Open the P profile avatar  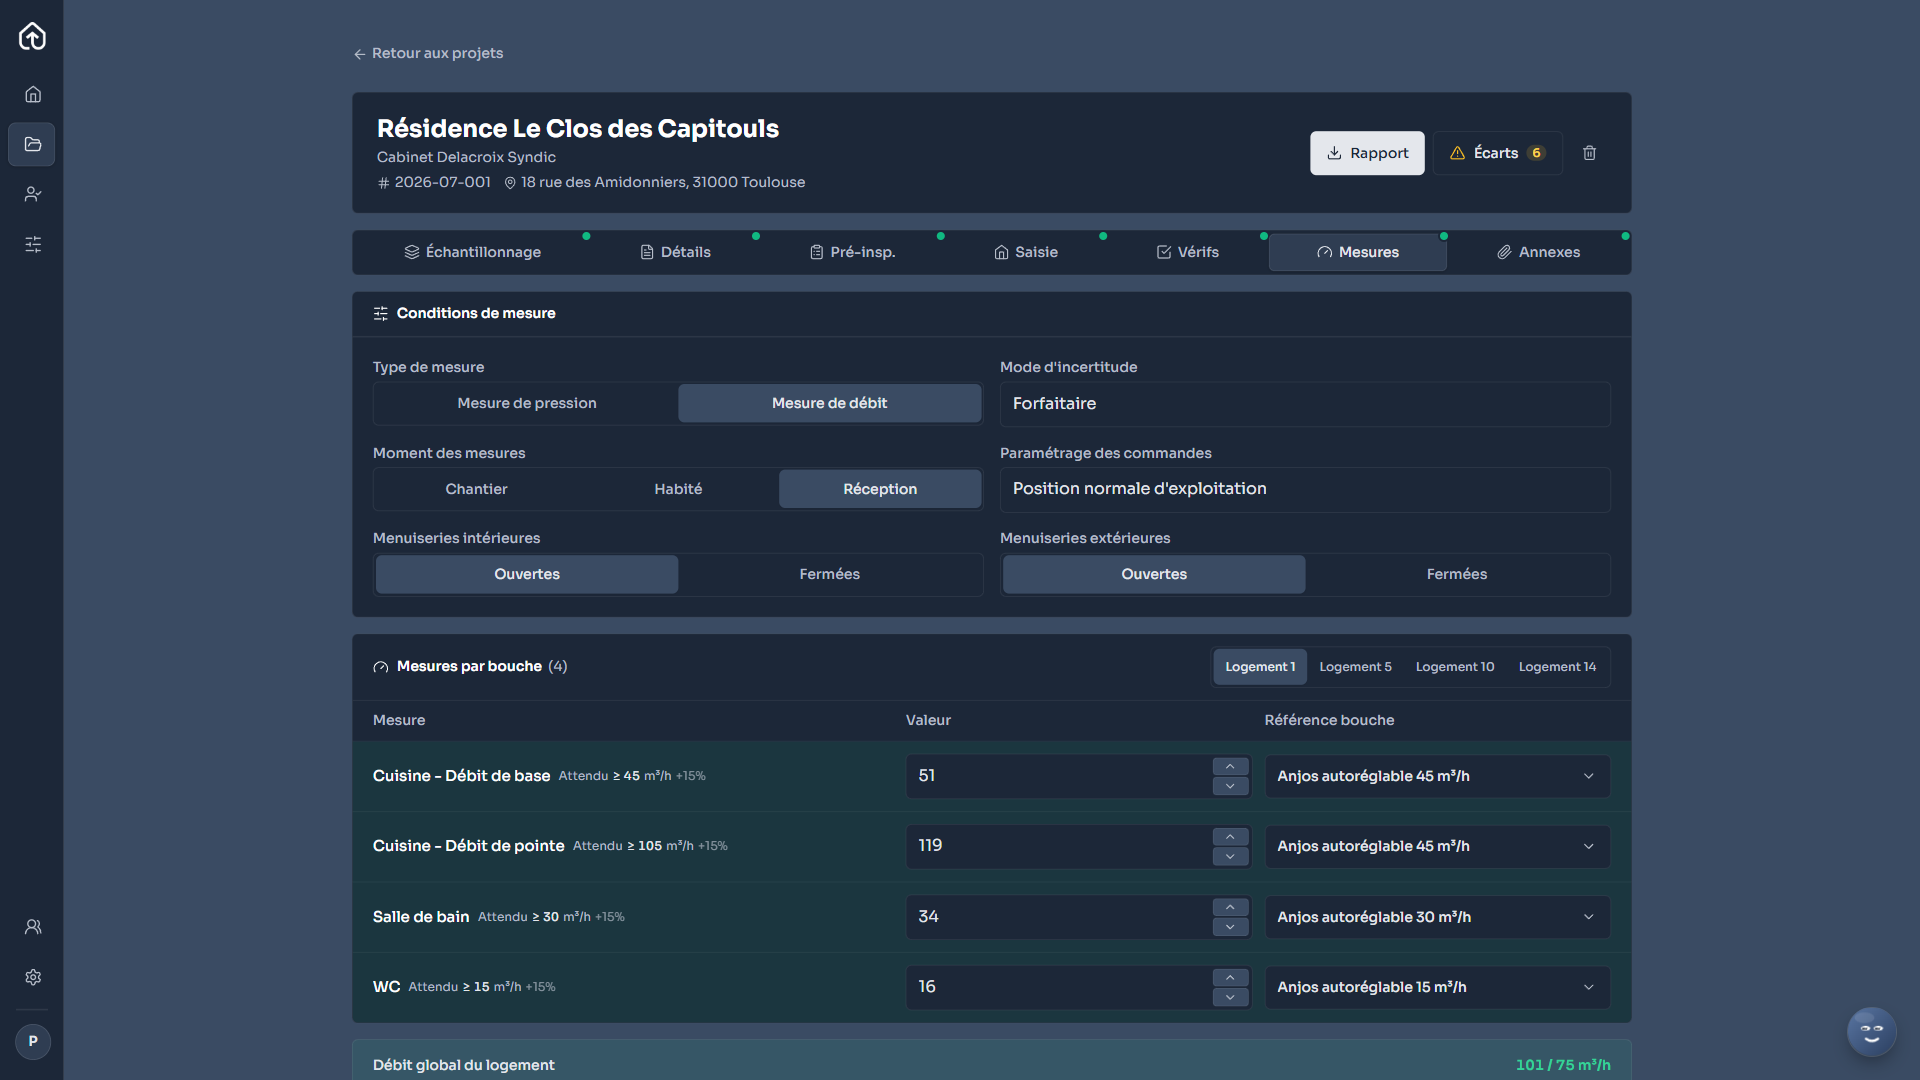(x=32, y=1041)
